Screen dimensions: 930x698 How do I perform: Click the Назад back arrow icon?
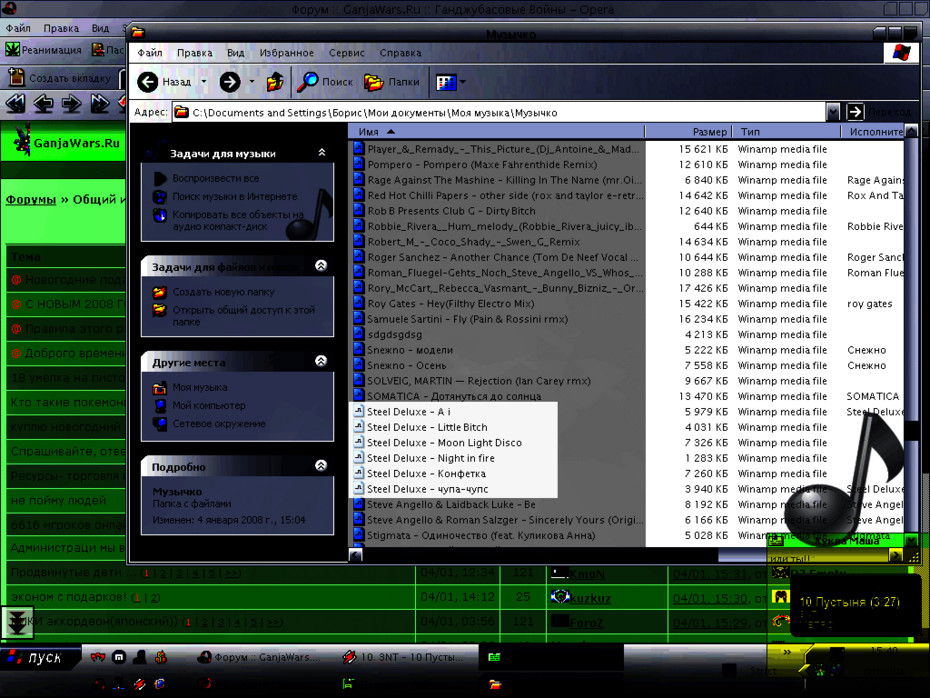click(148, 82)
